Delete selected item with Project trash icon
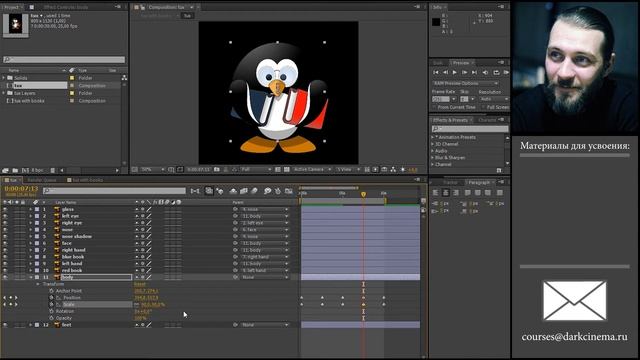Screen dimensions: 640x360 coord(53,170)
